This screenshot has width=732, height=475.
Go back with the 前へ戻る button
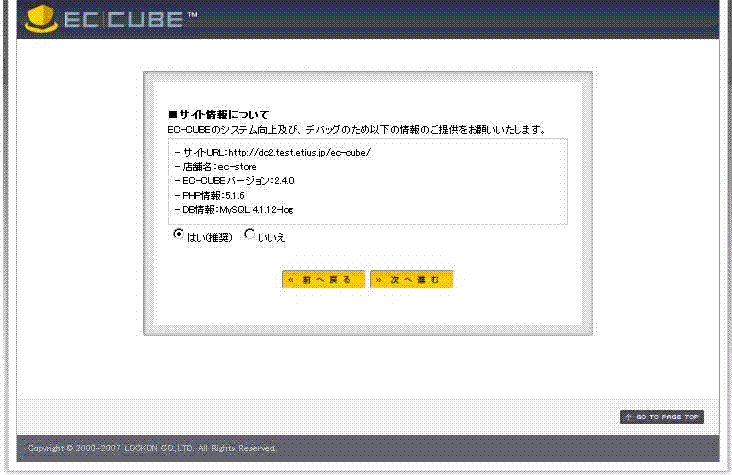[x=324, y=279]
